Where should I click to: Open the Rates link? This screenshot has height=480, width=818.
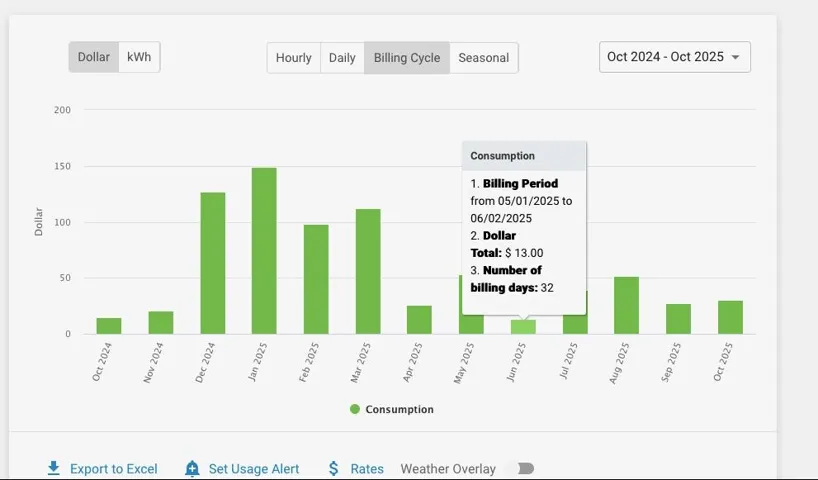[367, 468]
